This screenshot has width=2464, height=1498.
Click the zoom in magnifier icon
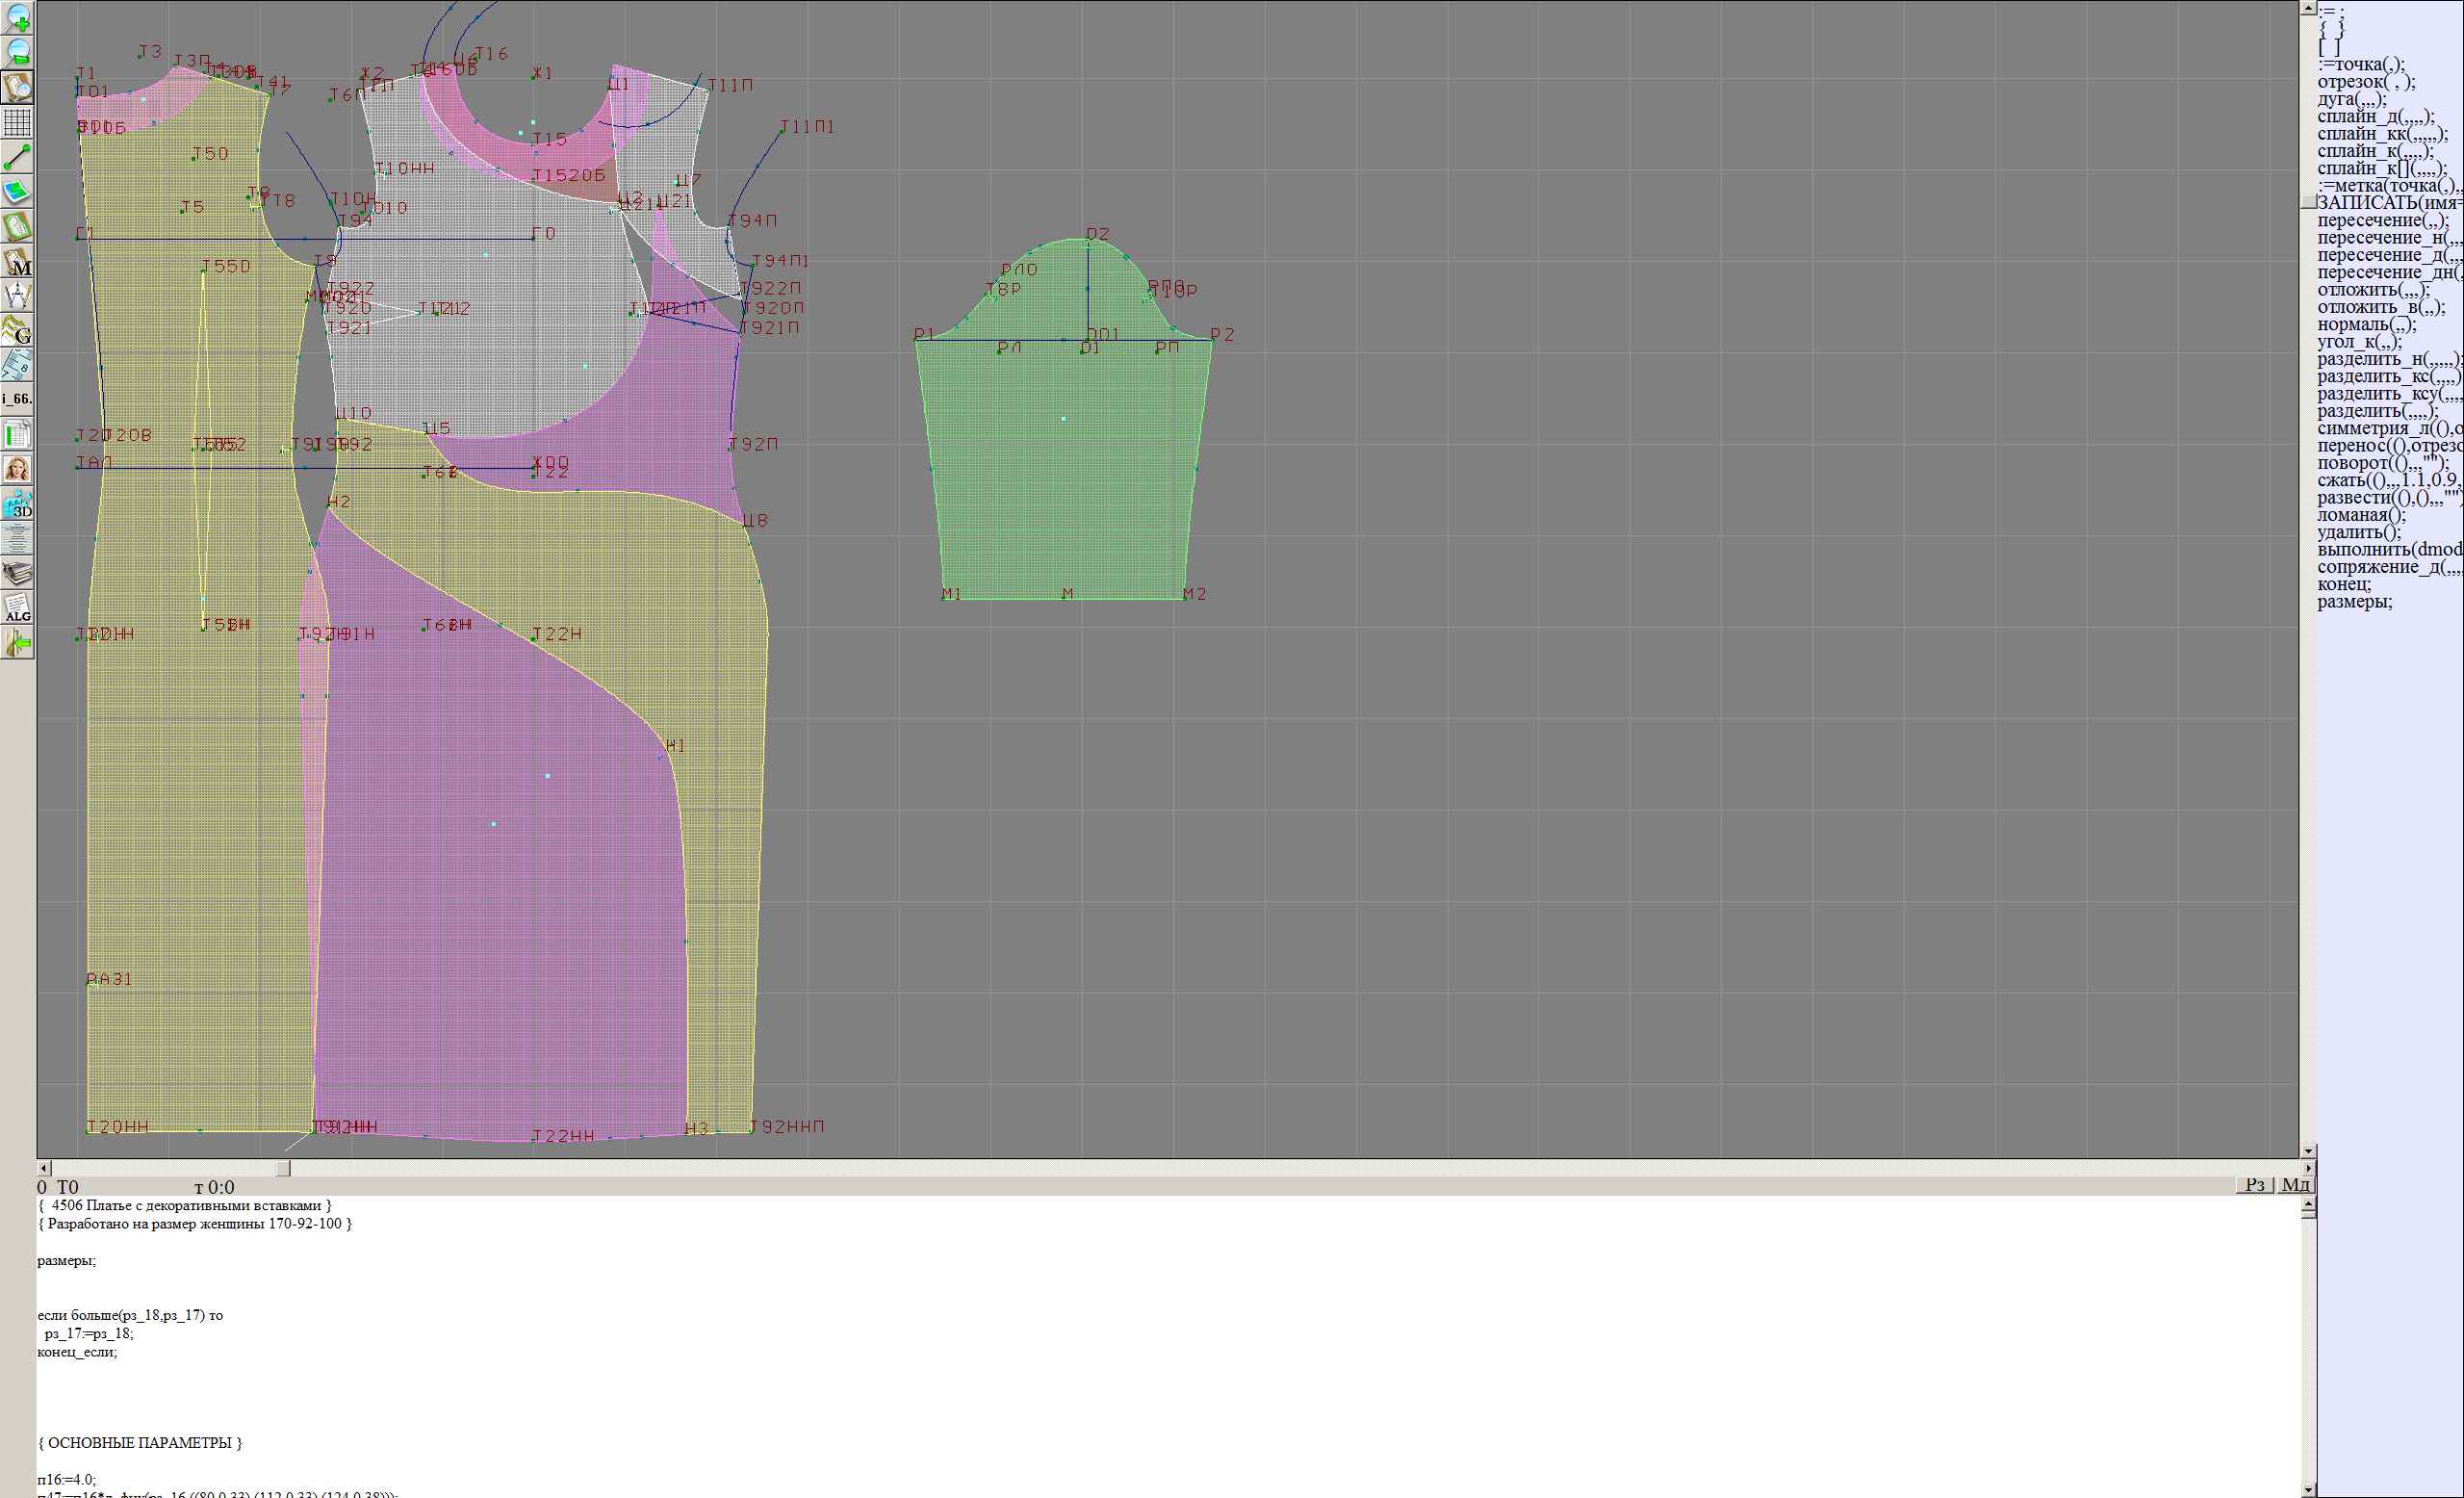(18, 17)
